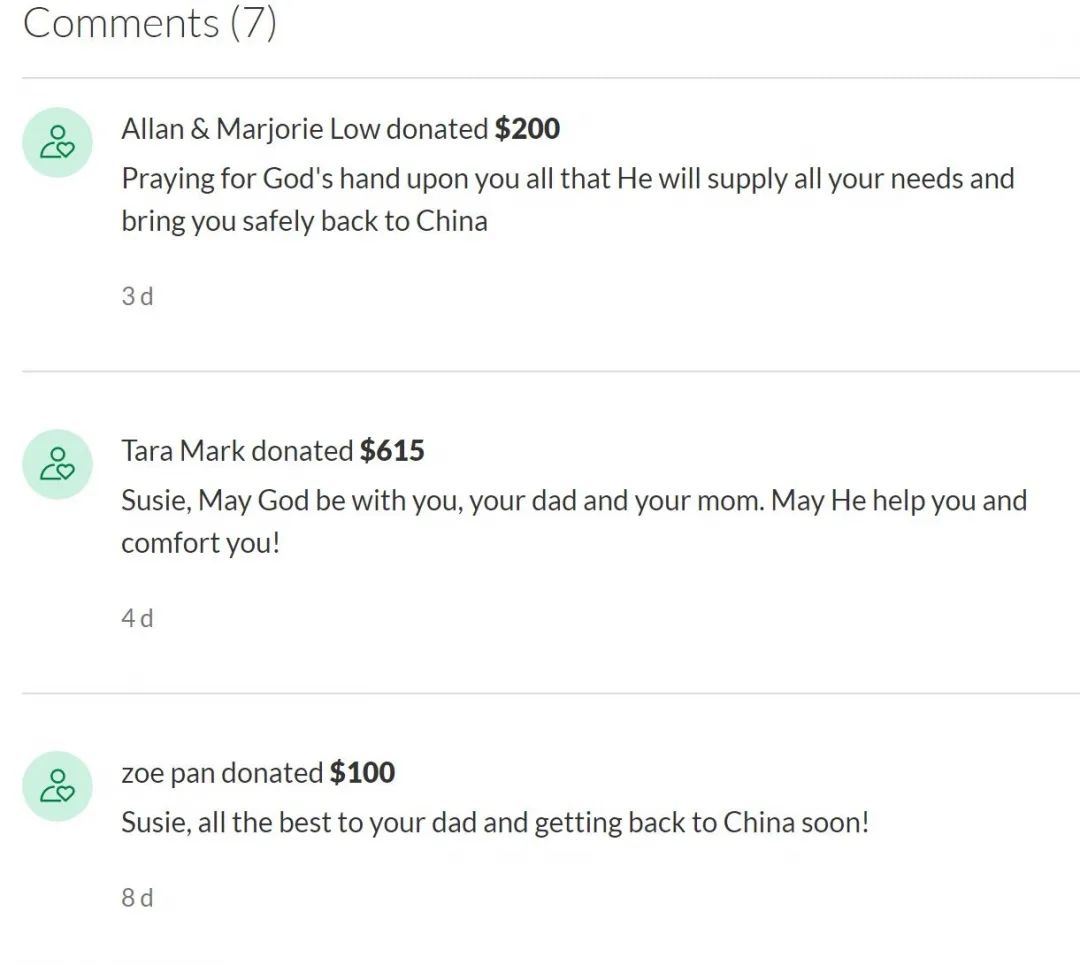
Task: Click the 4 d timestamp
Action: (x=137, y=618)
